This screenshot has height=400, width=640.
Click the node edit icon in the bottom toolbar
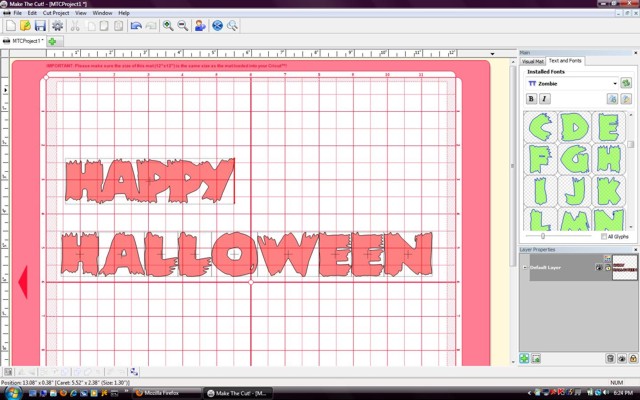point(134,371)
